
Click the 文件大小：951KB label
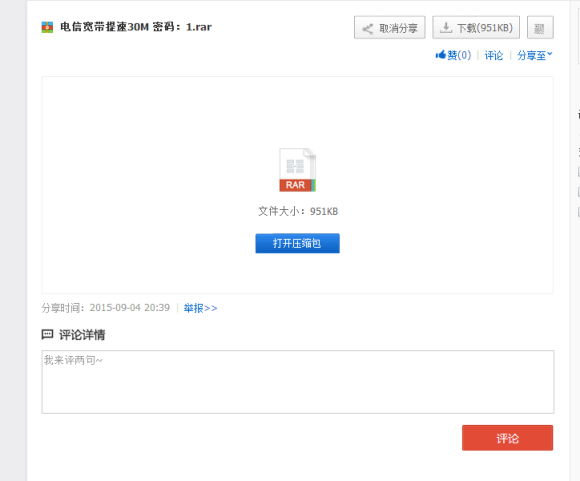pyautogui.click(x=298, y=211)
